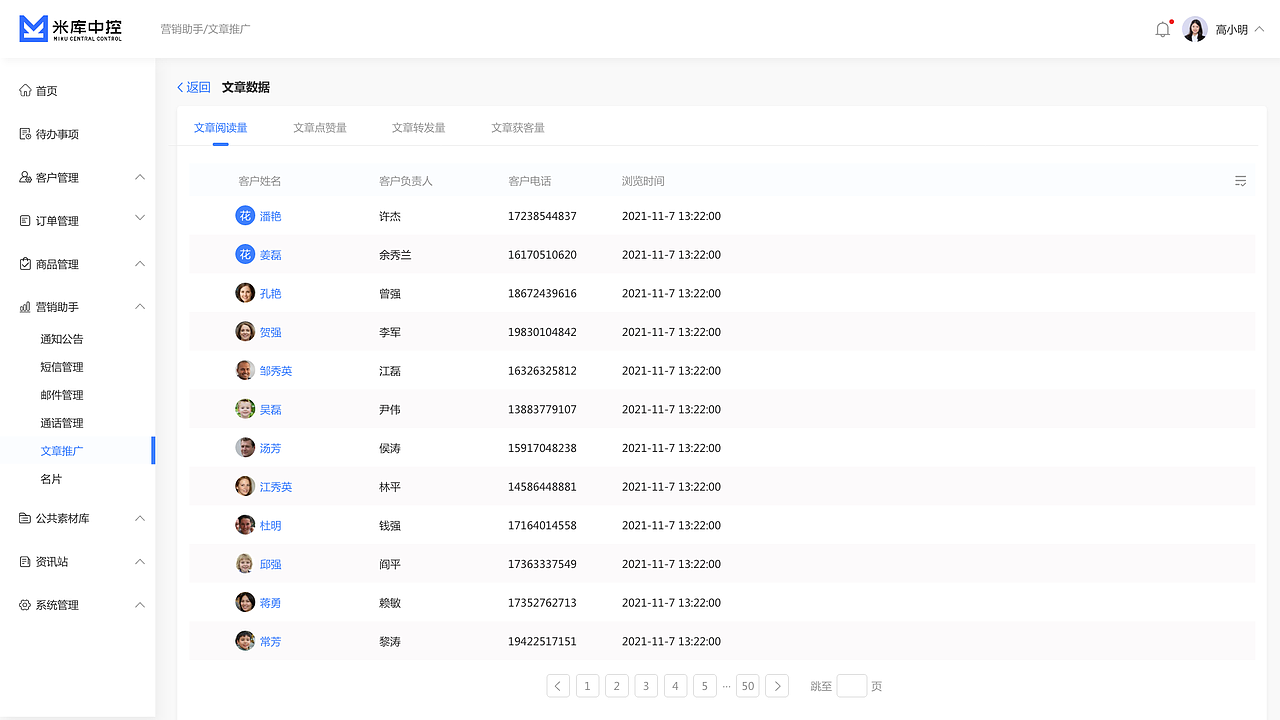Switch to the 文章点赞量 tab
Viewport: 1280px width, 720px height.
click(320, 128)
